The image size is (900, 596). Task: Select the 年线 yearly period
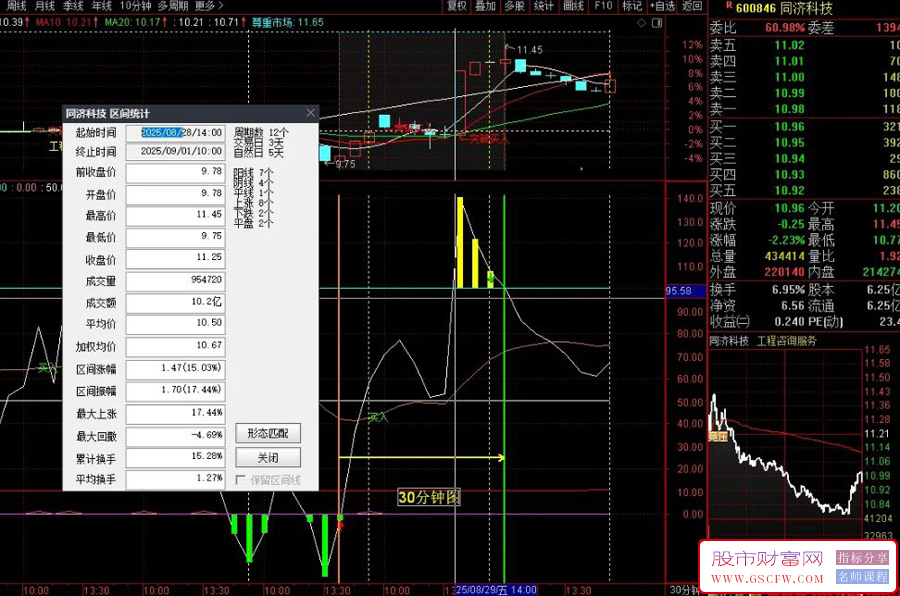pos(102,6)
